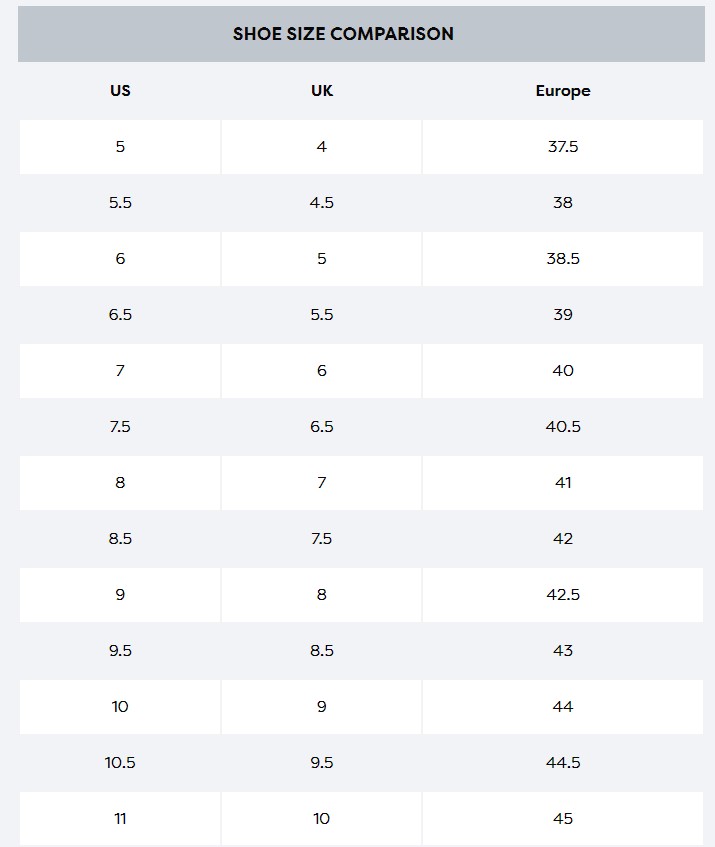Click the Europe size 40 cell

click(x=562, y=371)
